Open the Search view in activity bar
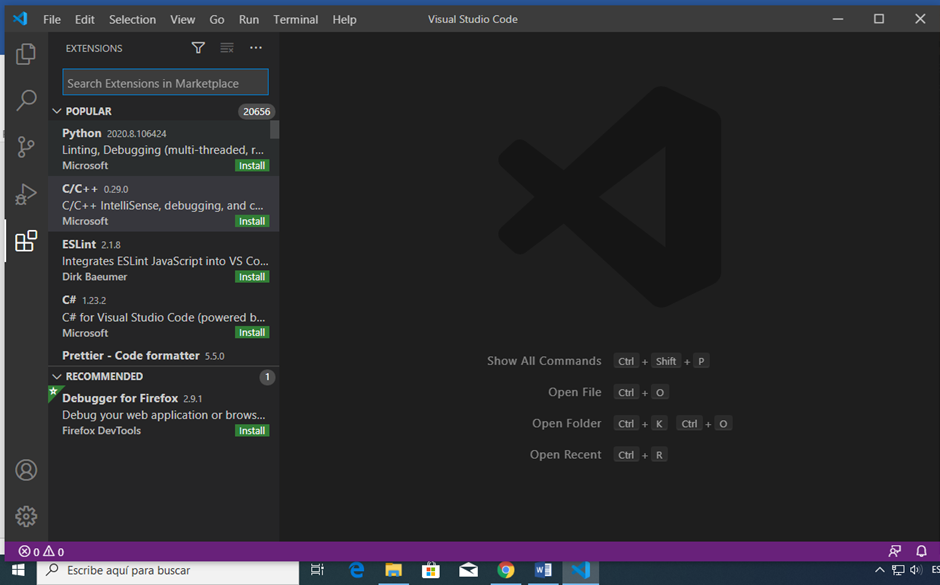940x585 pixels. (26, 100)
